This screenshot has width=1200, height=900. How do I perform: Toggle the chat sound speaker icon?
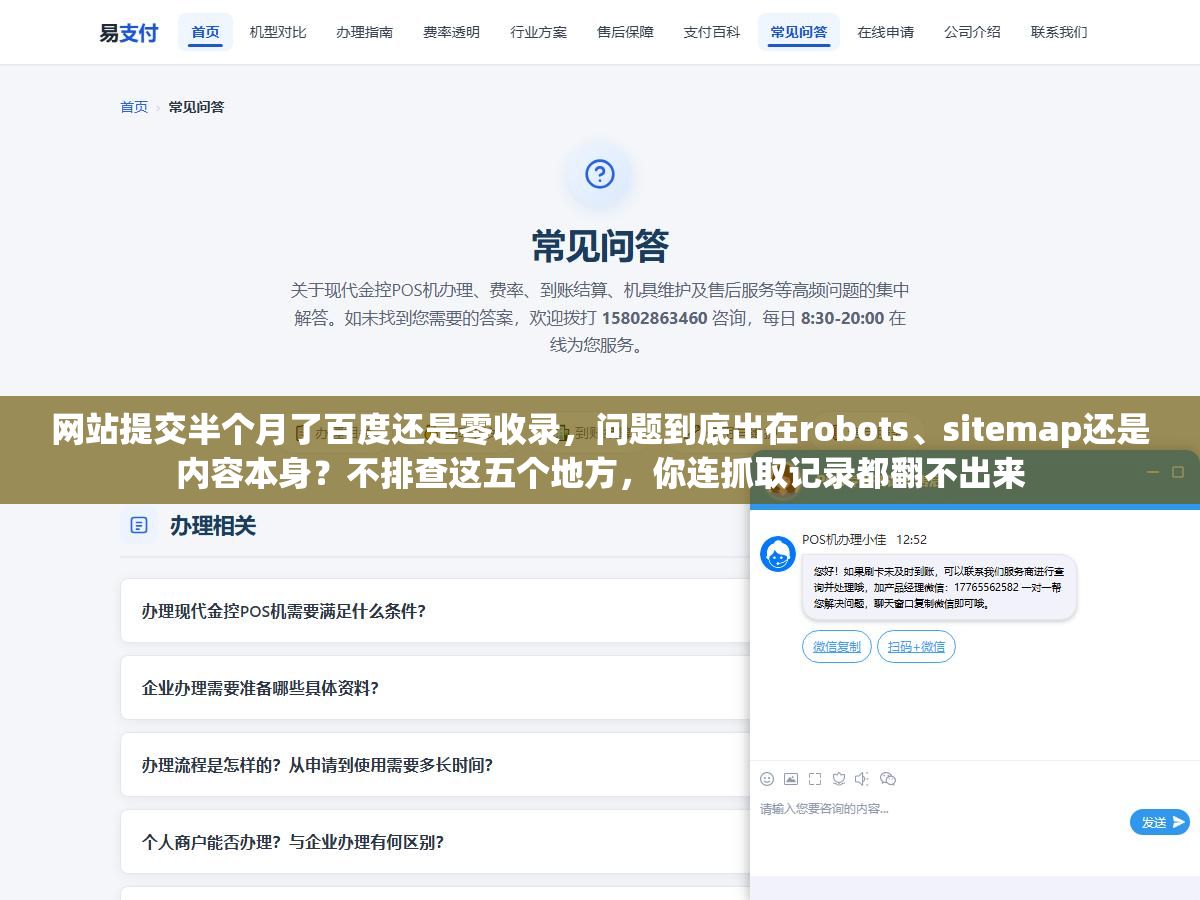[x=862, y=779]
